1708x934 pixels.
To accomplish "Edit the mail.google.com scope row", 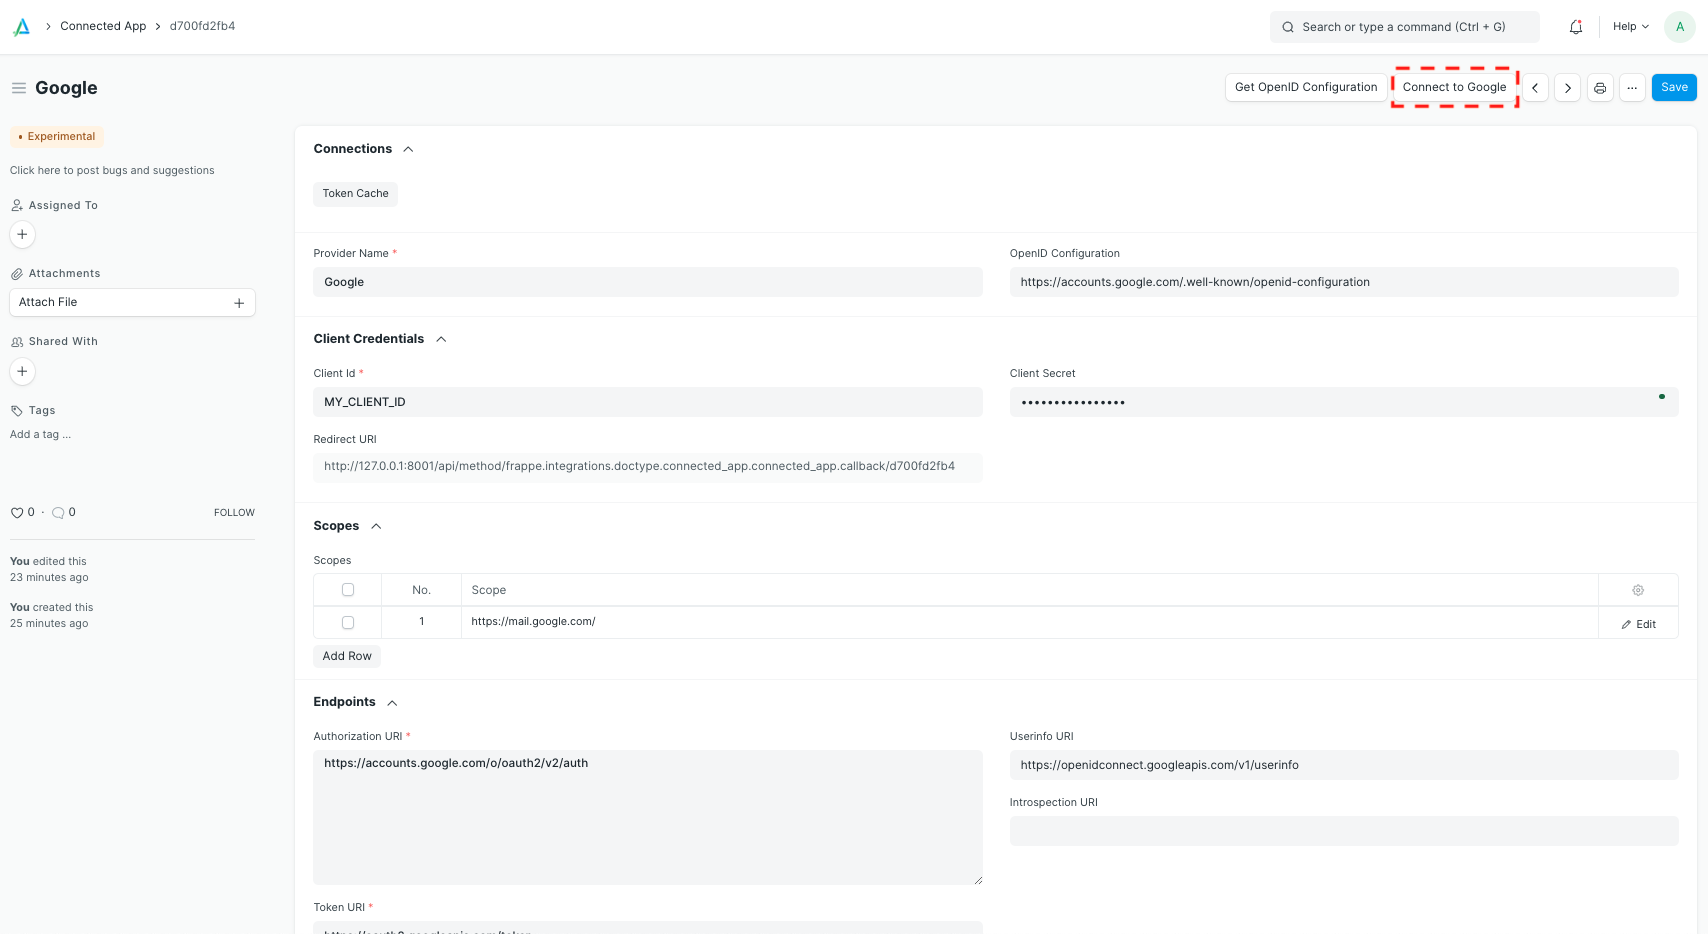I will click(x=1638, y=624).
